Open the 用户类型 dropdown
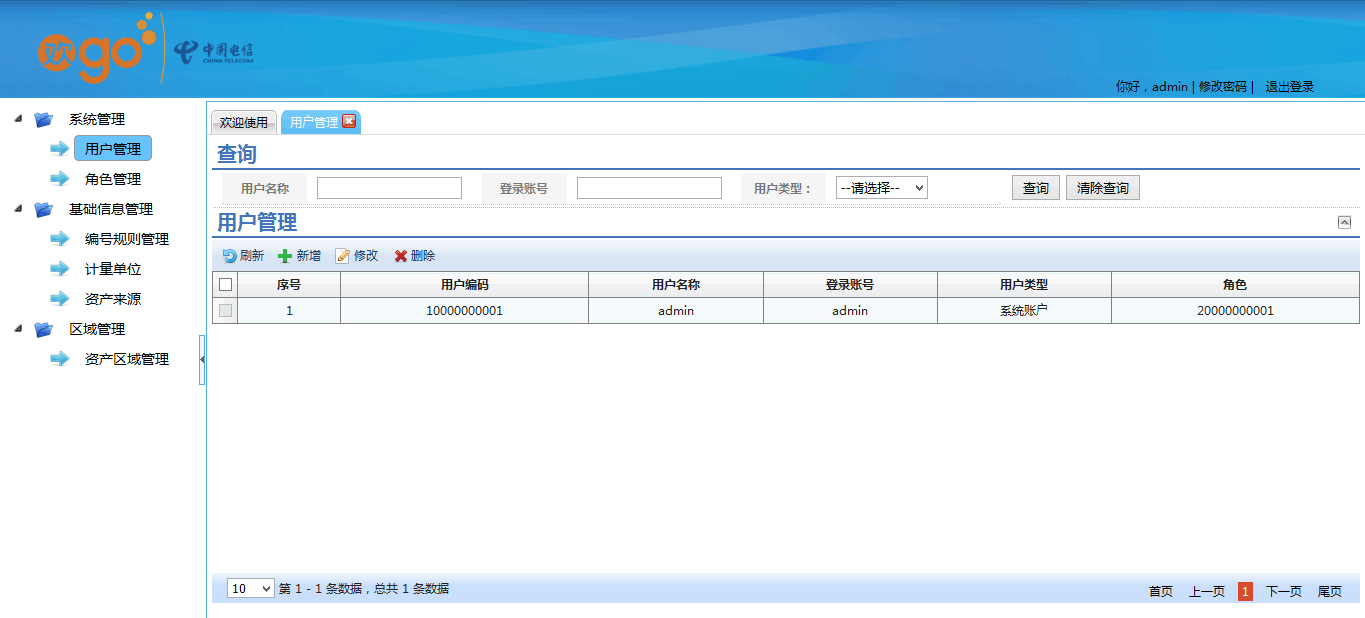1365x618 pixels. (x=882, y=188)
